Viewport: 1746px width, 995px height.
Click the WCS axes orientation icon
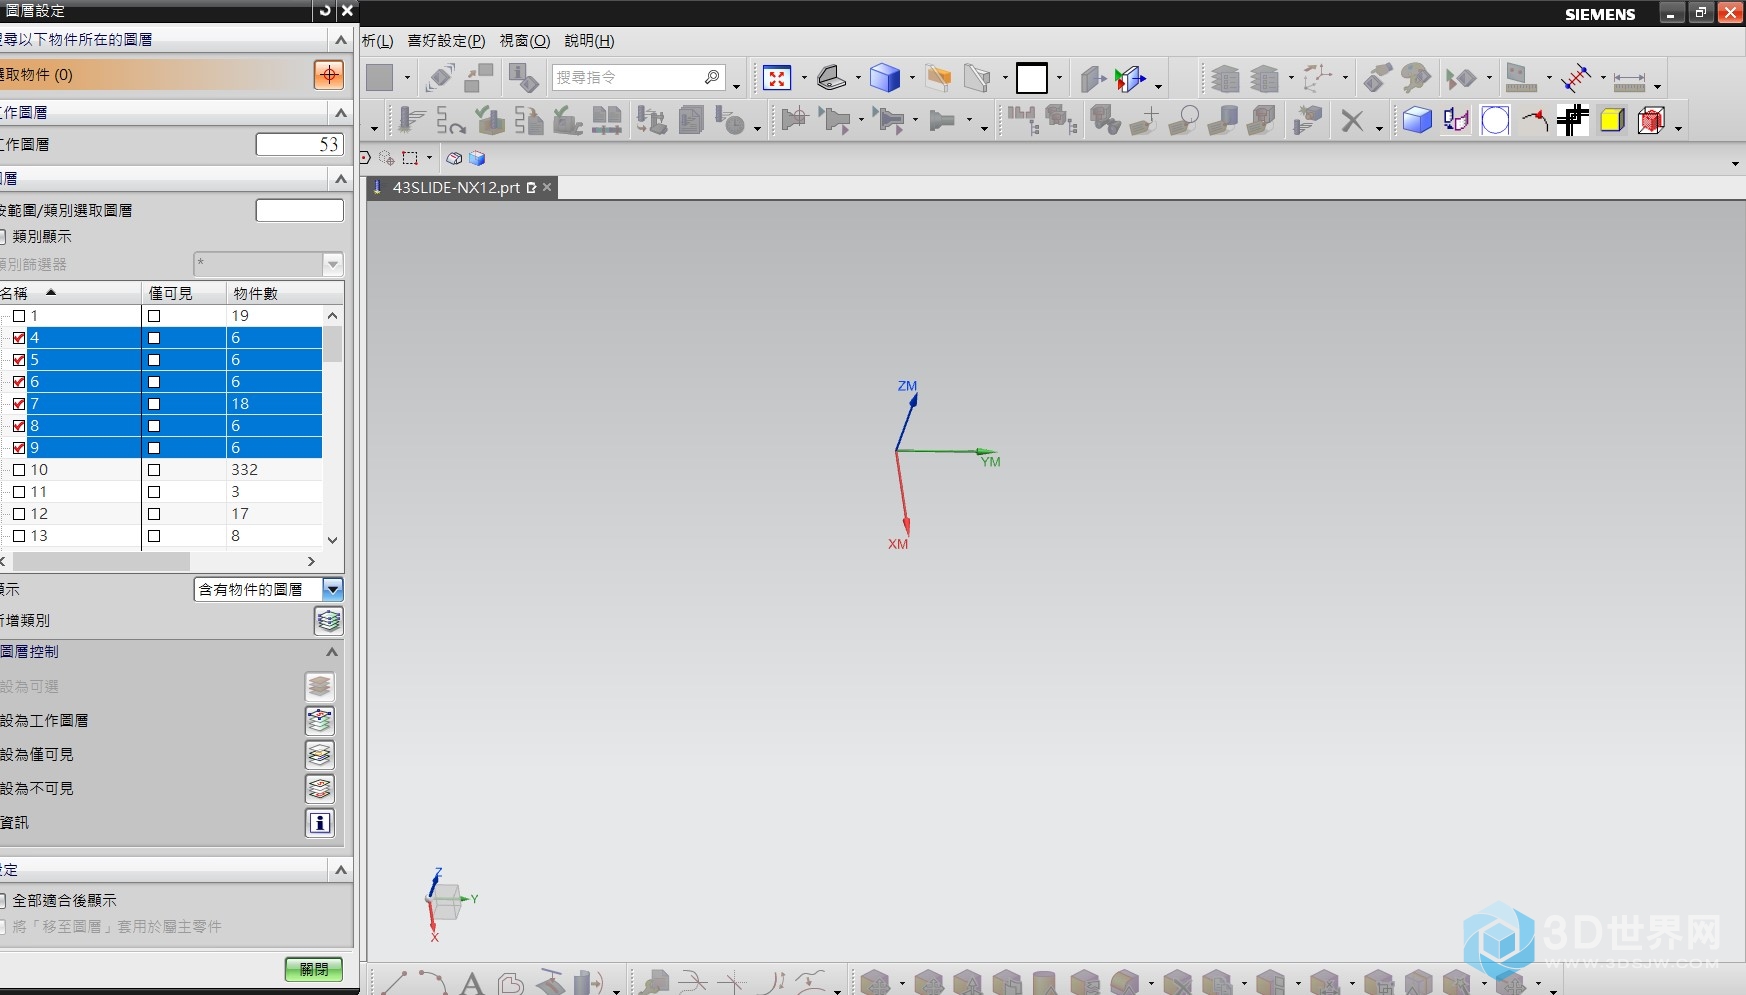pyautogui.click(x=1319, y=78)
